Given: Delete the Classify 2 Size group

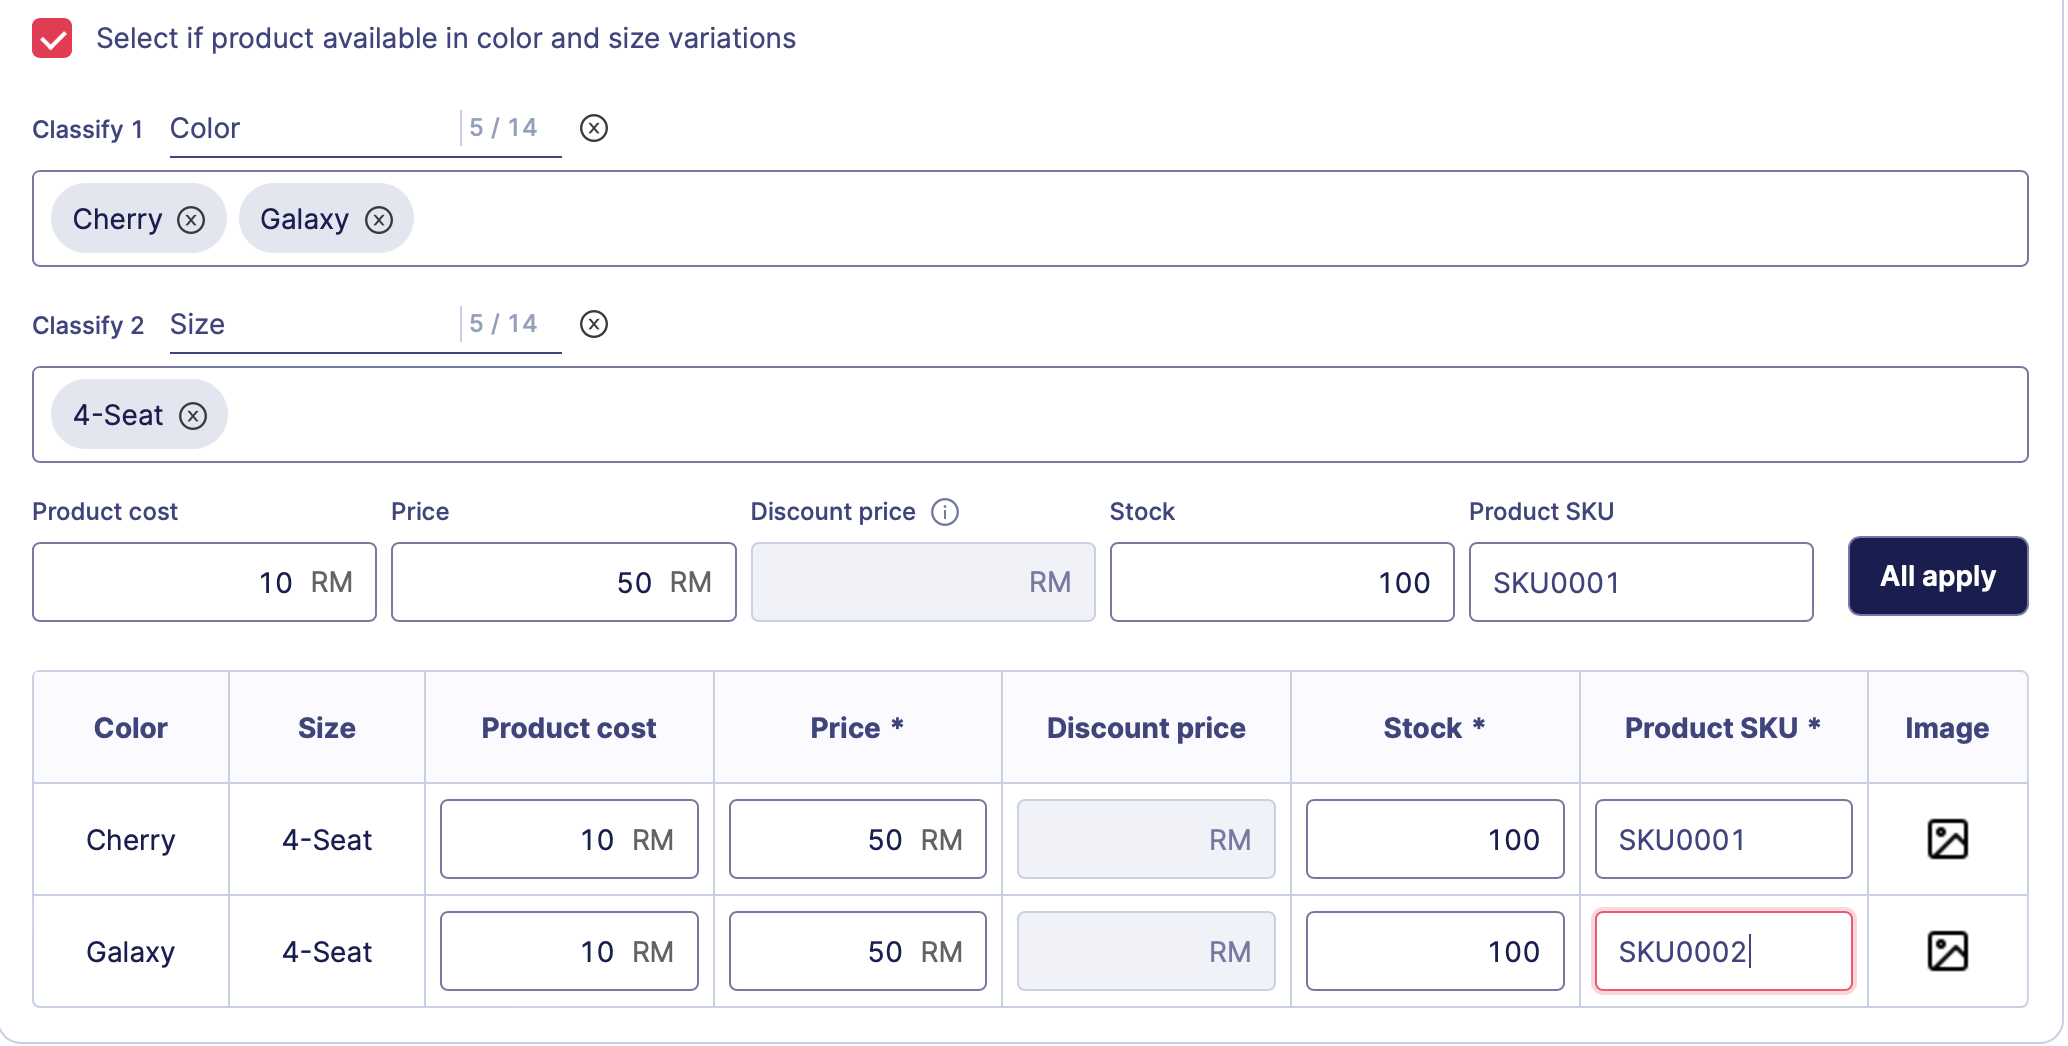Looking at the screenshot, I should (594, 324).
